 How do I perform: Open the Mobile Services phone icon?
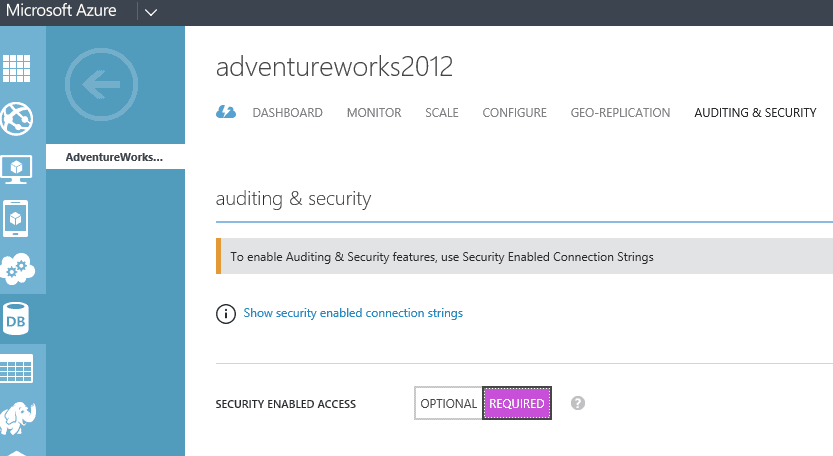point(16,218)
